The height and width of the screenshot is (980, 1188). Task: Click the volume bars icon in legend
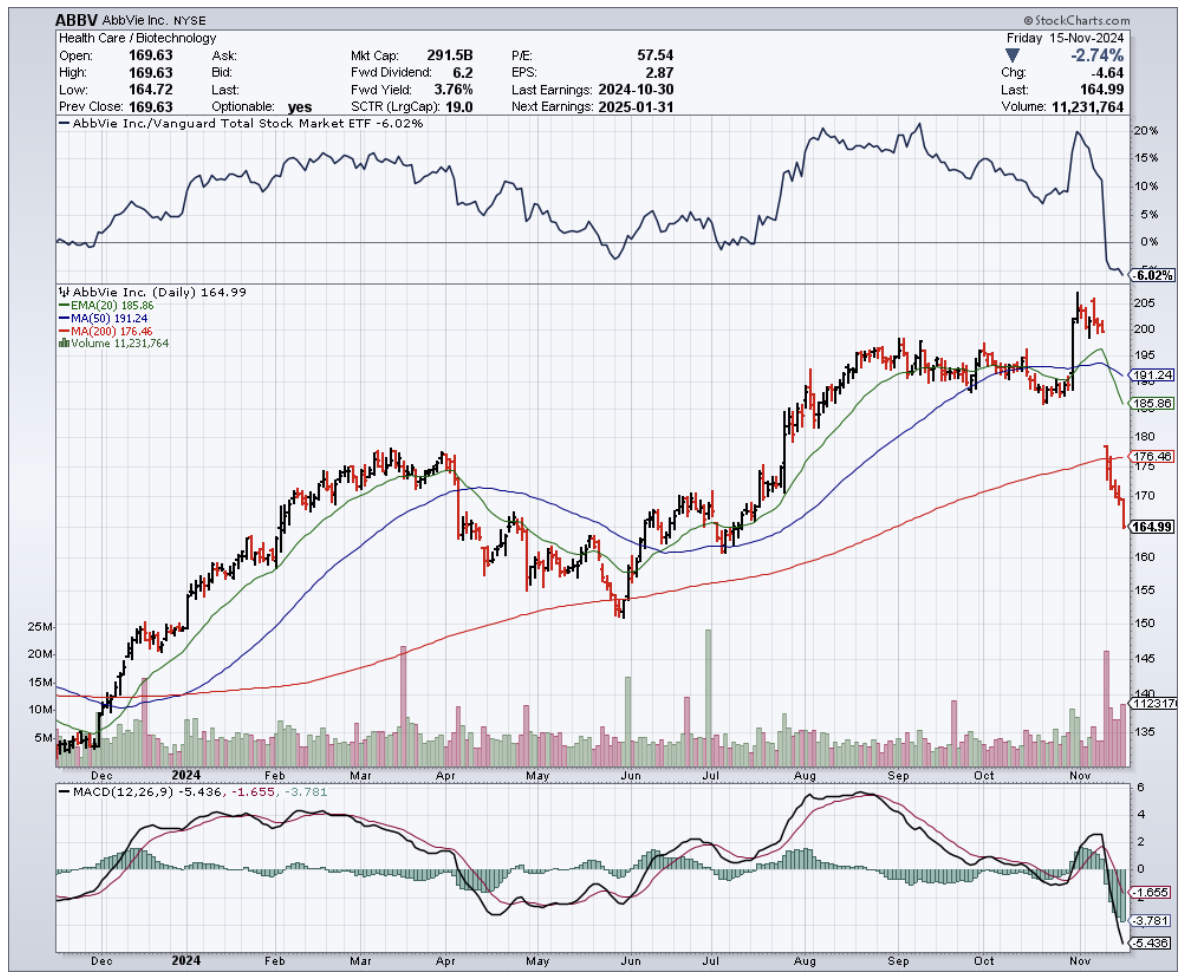[65, 343]
